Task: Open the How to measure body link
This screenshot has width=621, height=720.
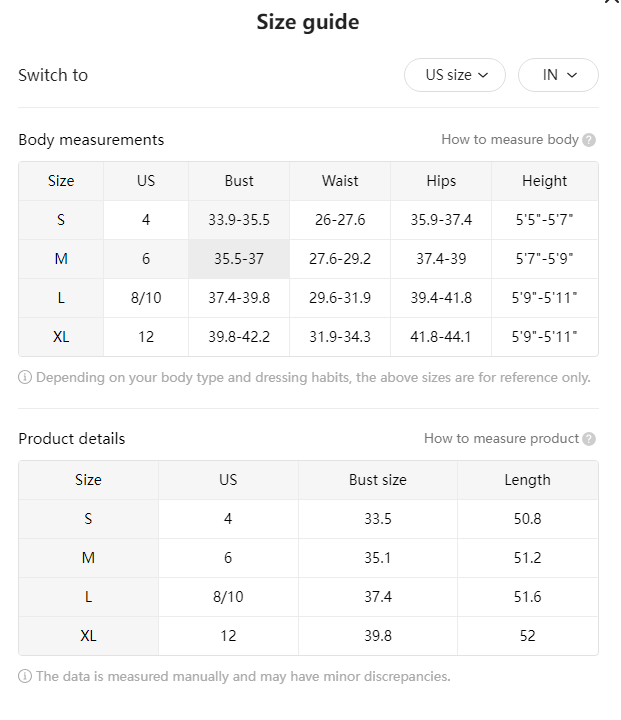Action: (510, 140)
